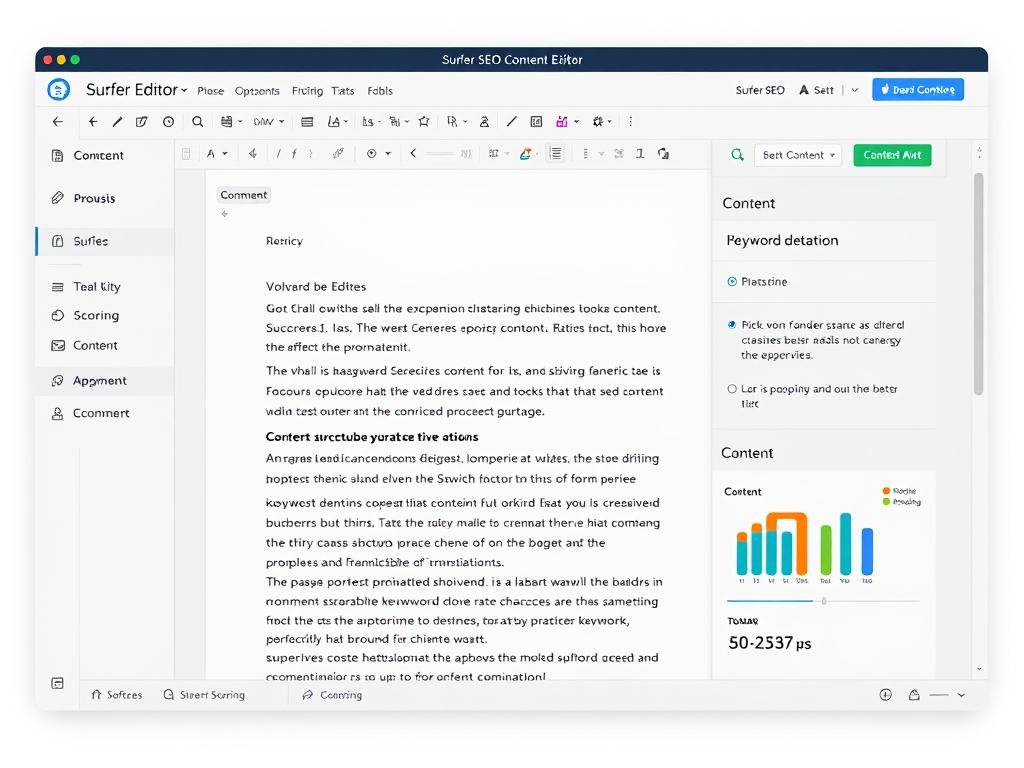Open the green search icon in right panel
The image size is (1024, 768).
pyautogui.click(x=737, y=155)
